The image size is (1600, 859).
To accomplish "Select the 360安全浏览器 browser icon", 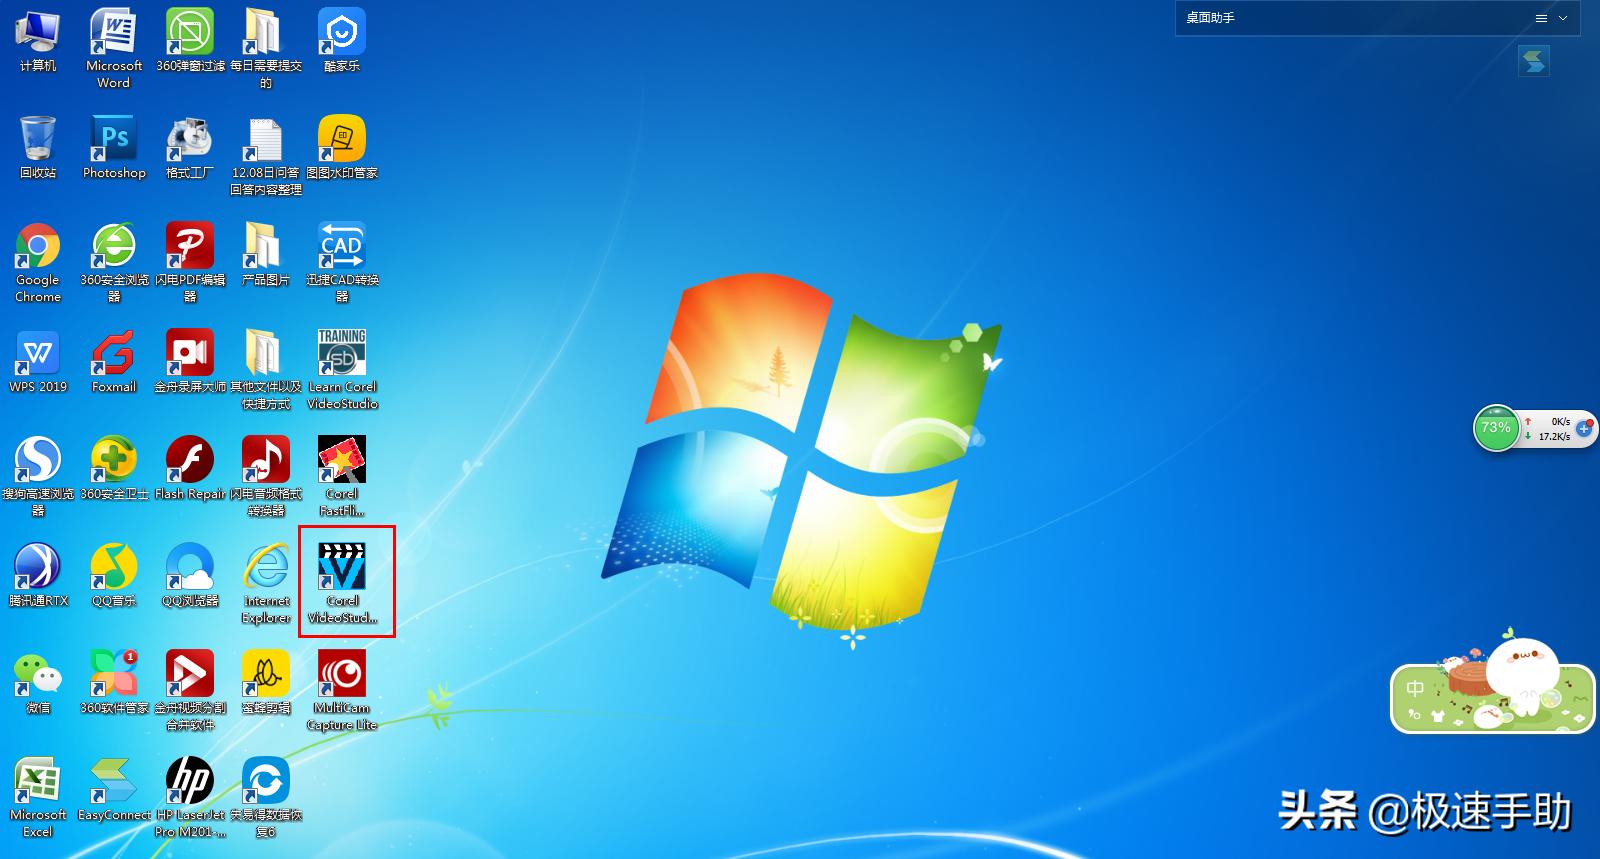I will pyautogui.click(x=114, y=263).
